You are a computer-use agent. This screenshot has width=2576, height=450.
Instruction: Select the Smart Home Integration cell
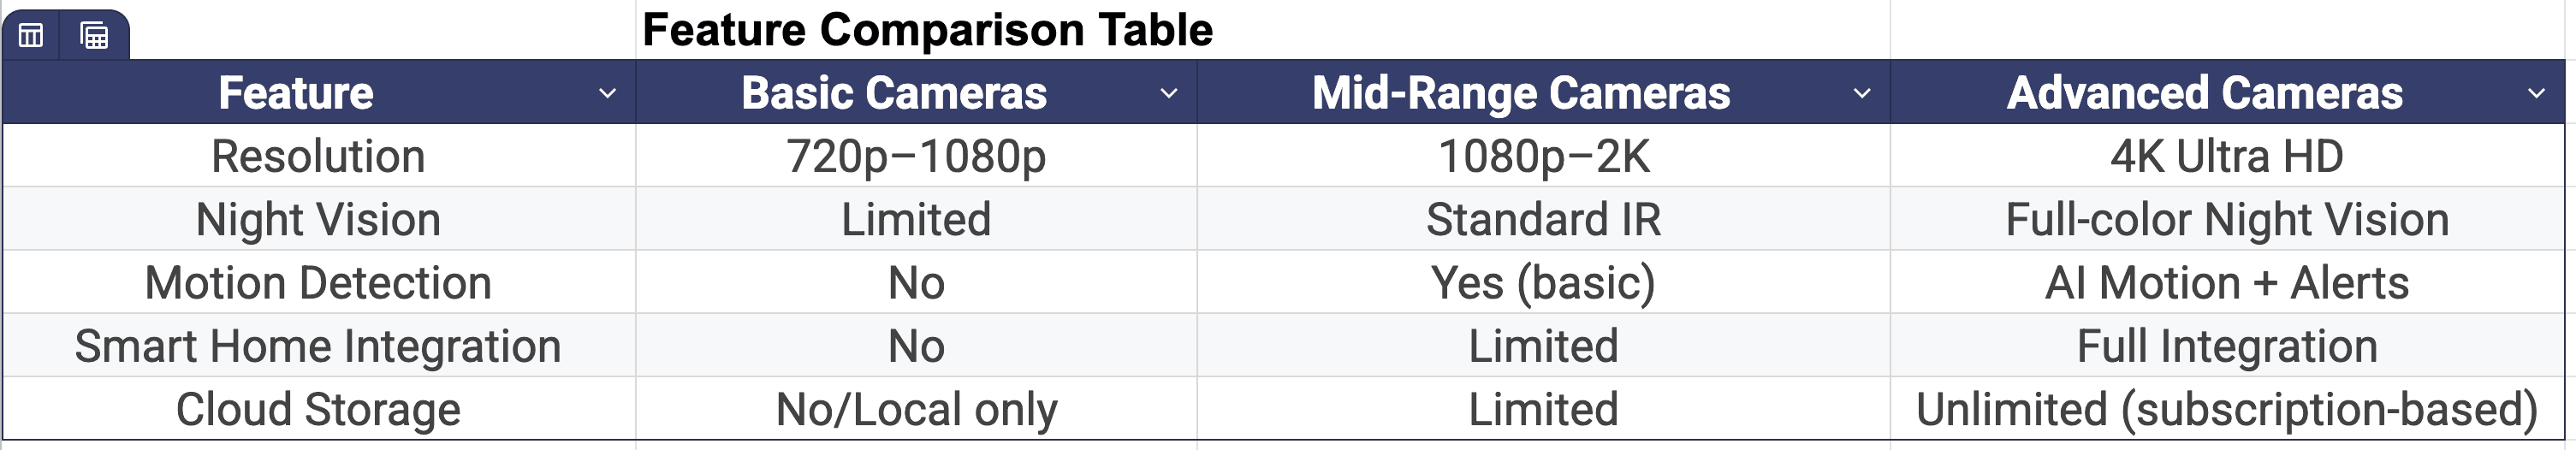tap(318, 346)
